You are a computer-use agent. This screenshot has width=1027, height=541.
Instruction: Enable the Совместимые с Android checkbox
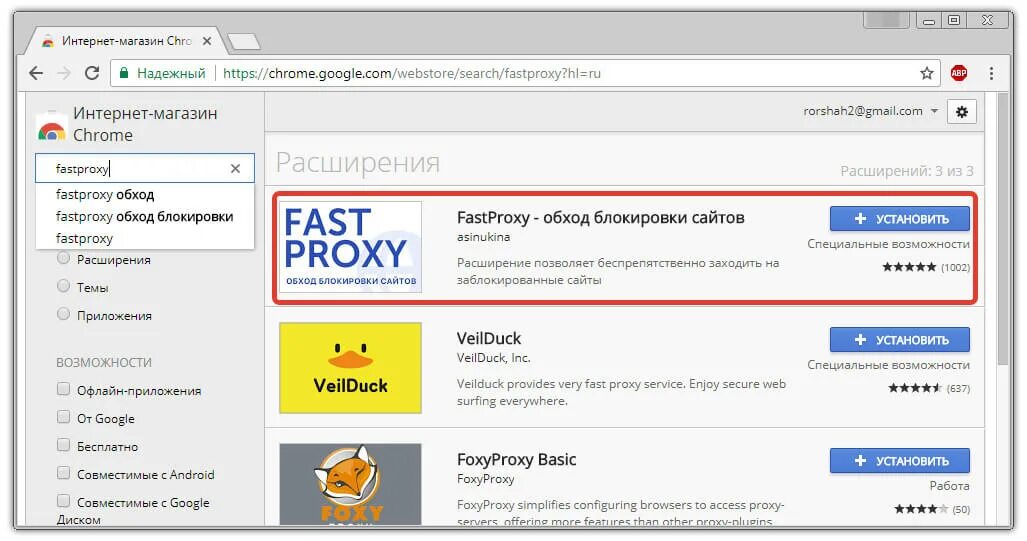[63, 473]
